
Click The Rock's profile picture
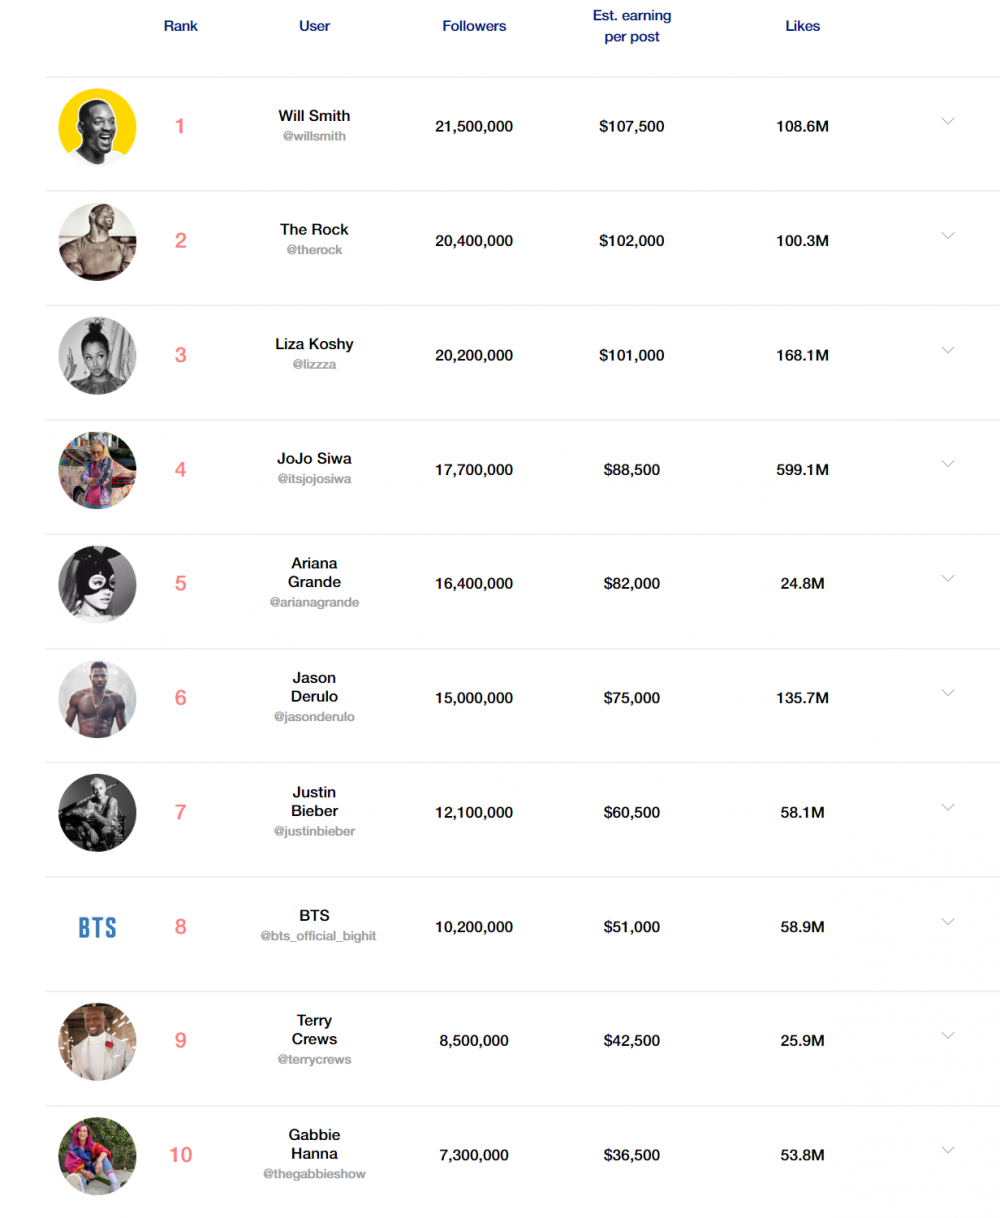point(97,241)
